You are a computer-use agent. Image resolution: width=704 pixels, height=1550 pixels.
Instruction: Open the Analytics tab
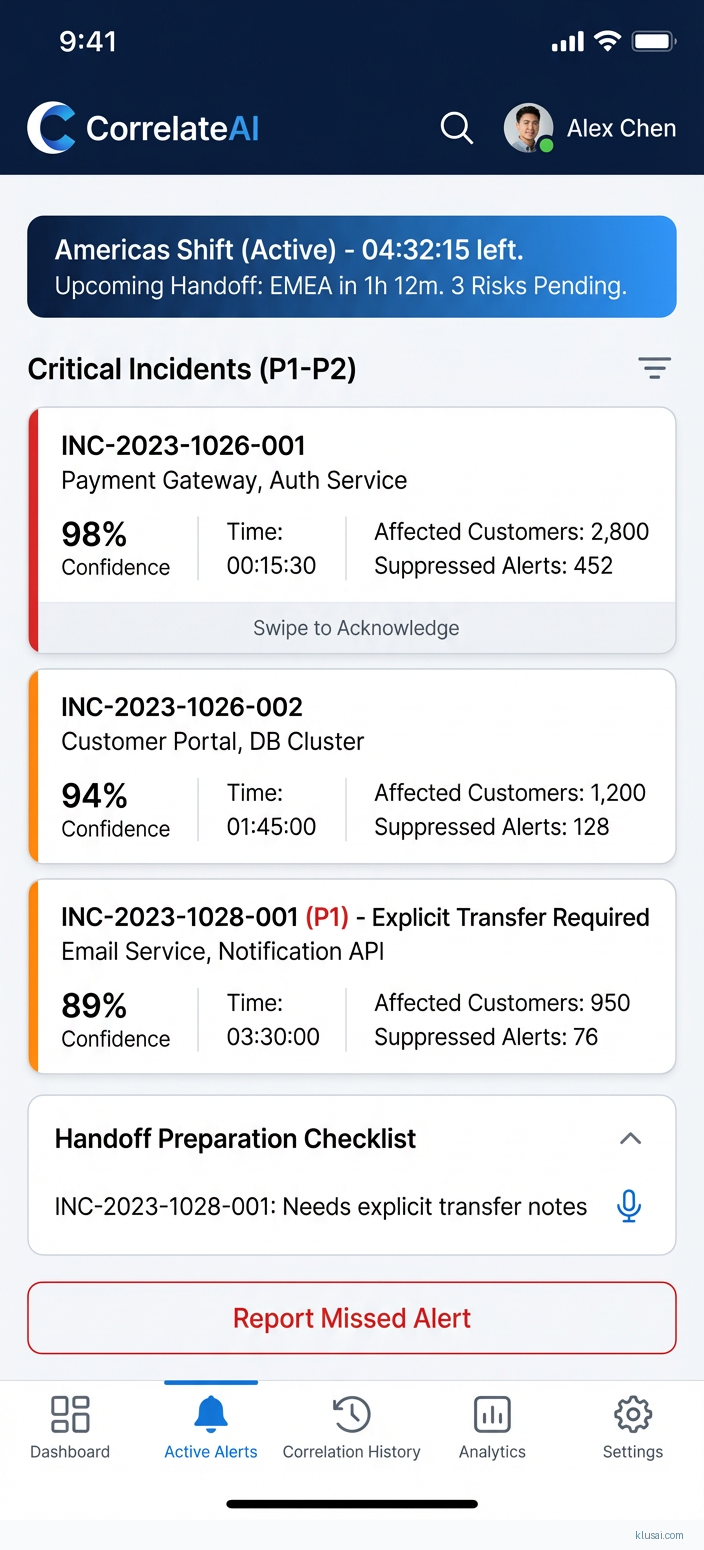click(x=492, y=1427)
